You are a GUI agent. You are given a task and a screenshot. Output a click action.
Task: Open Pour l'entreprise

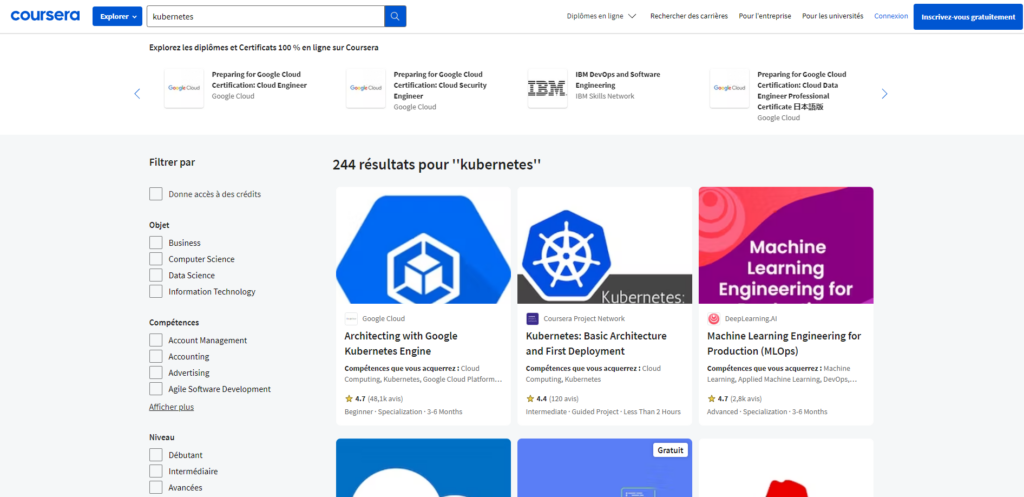click(765, 16)
